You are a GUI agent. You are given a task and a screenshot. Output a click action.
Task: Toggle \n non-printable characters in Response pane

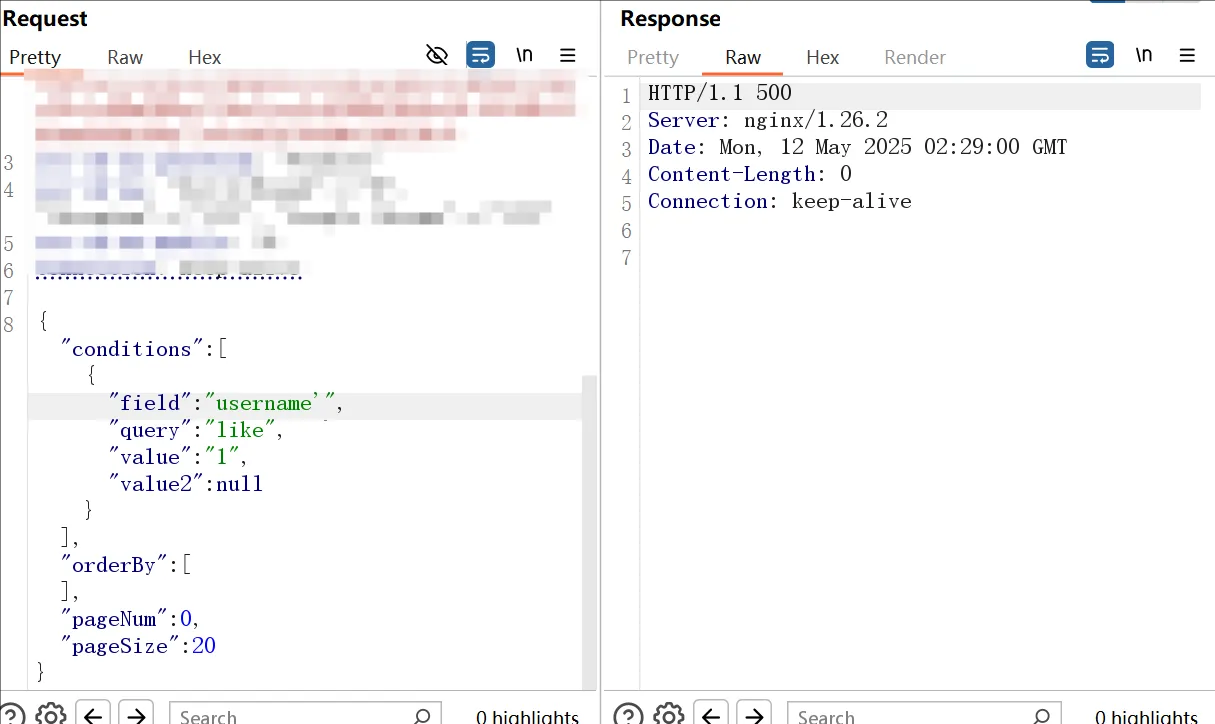click(x=1144, y=55)
